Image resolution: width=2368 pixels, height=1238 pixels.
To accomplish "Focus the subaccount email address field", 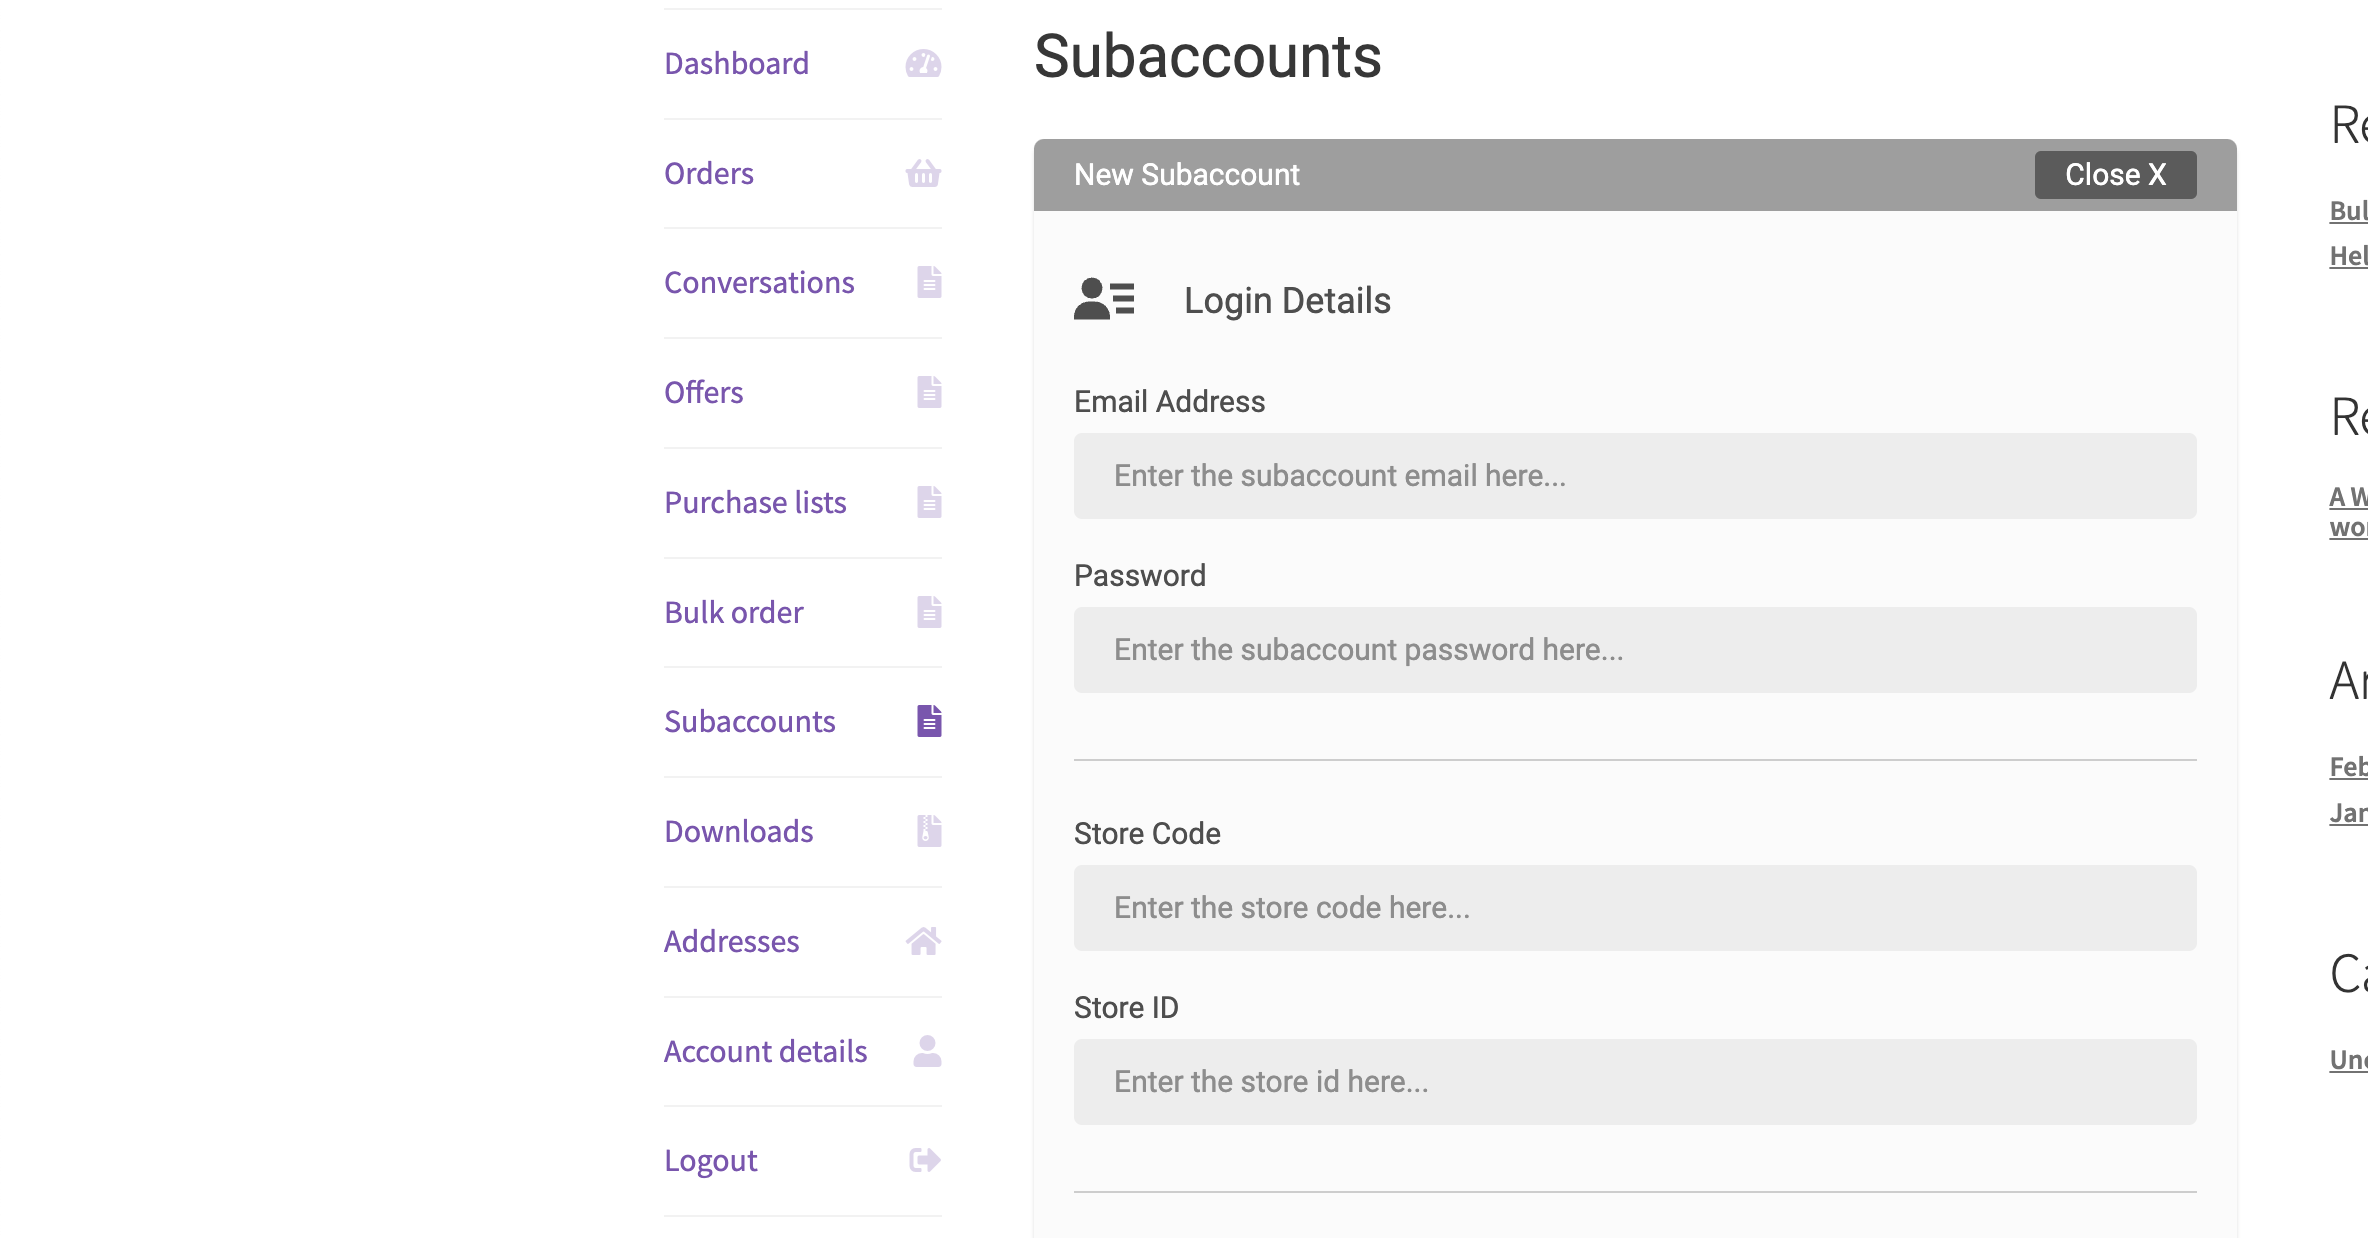I will (x=1635, y=476).
